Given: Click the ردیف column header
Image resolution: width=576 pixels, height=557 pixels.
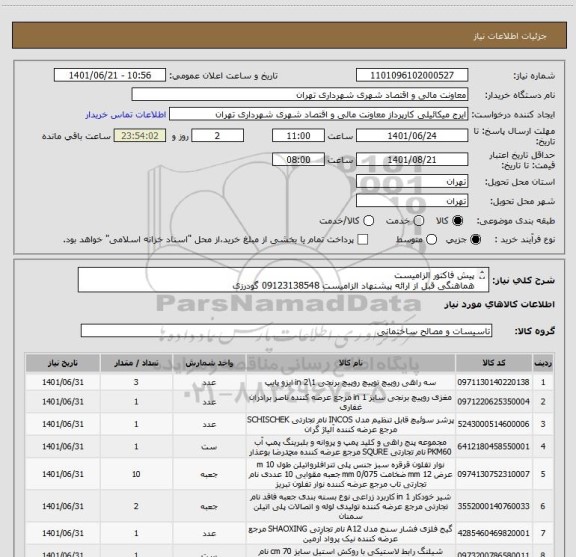Looking at the screenshot, I should tap(543, 363).
